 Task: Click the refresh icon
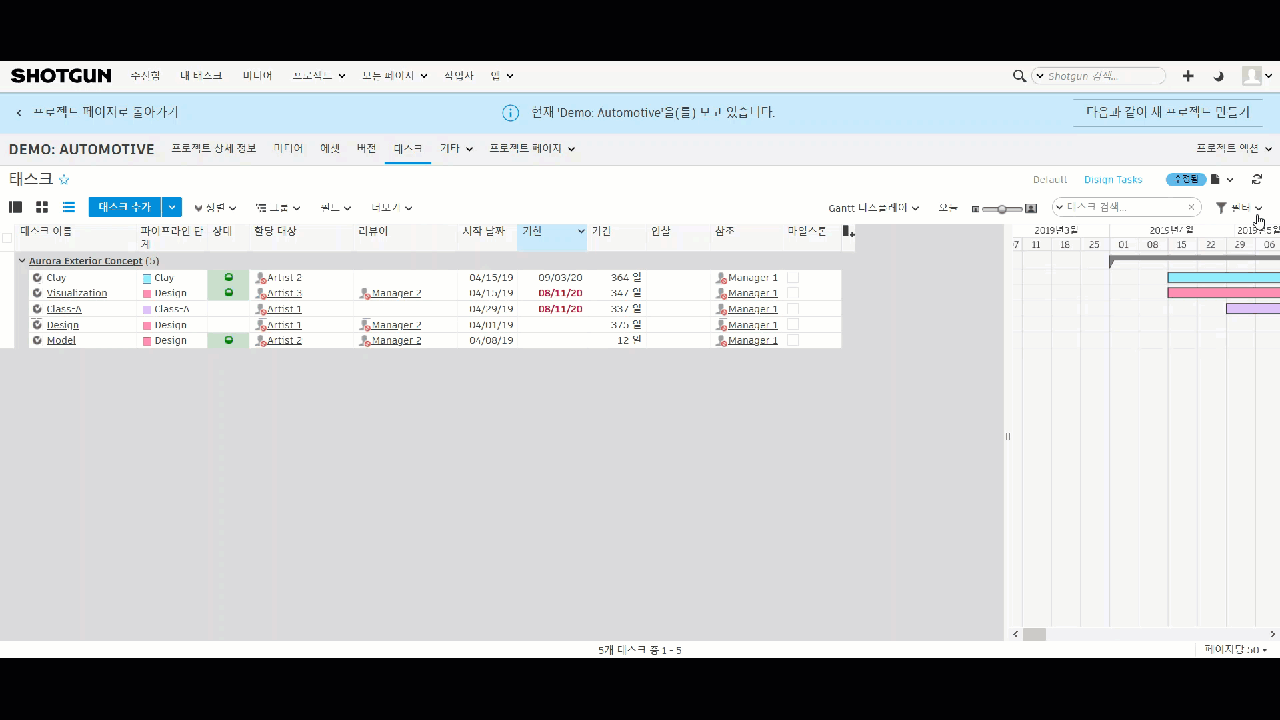(1257, 180)
